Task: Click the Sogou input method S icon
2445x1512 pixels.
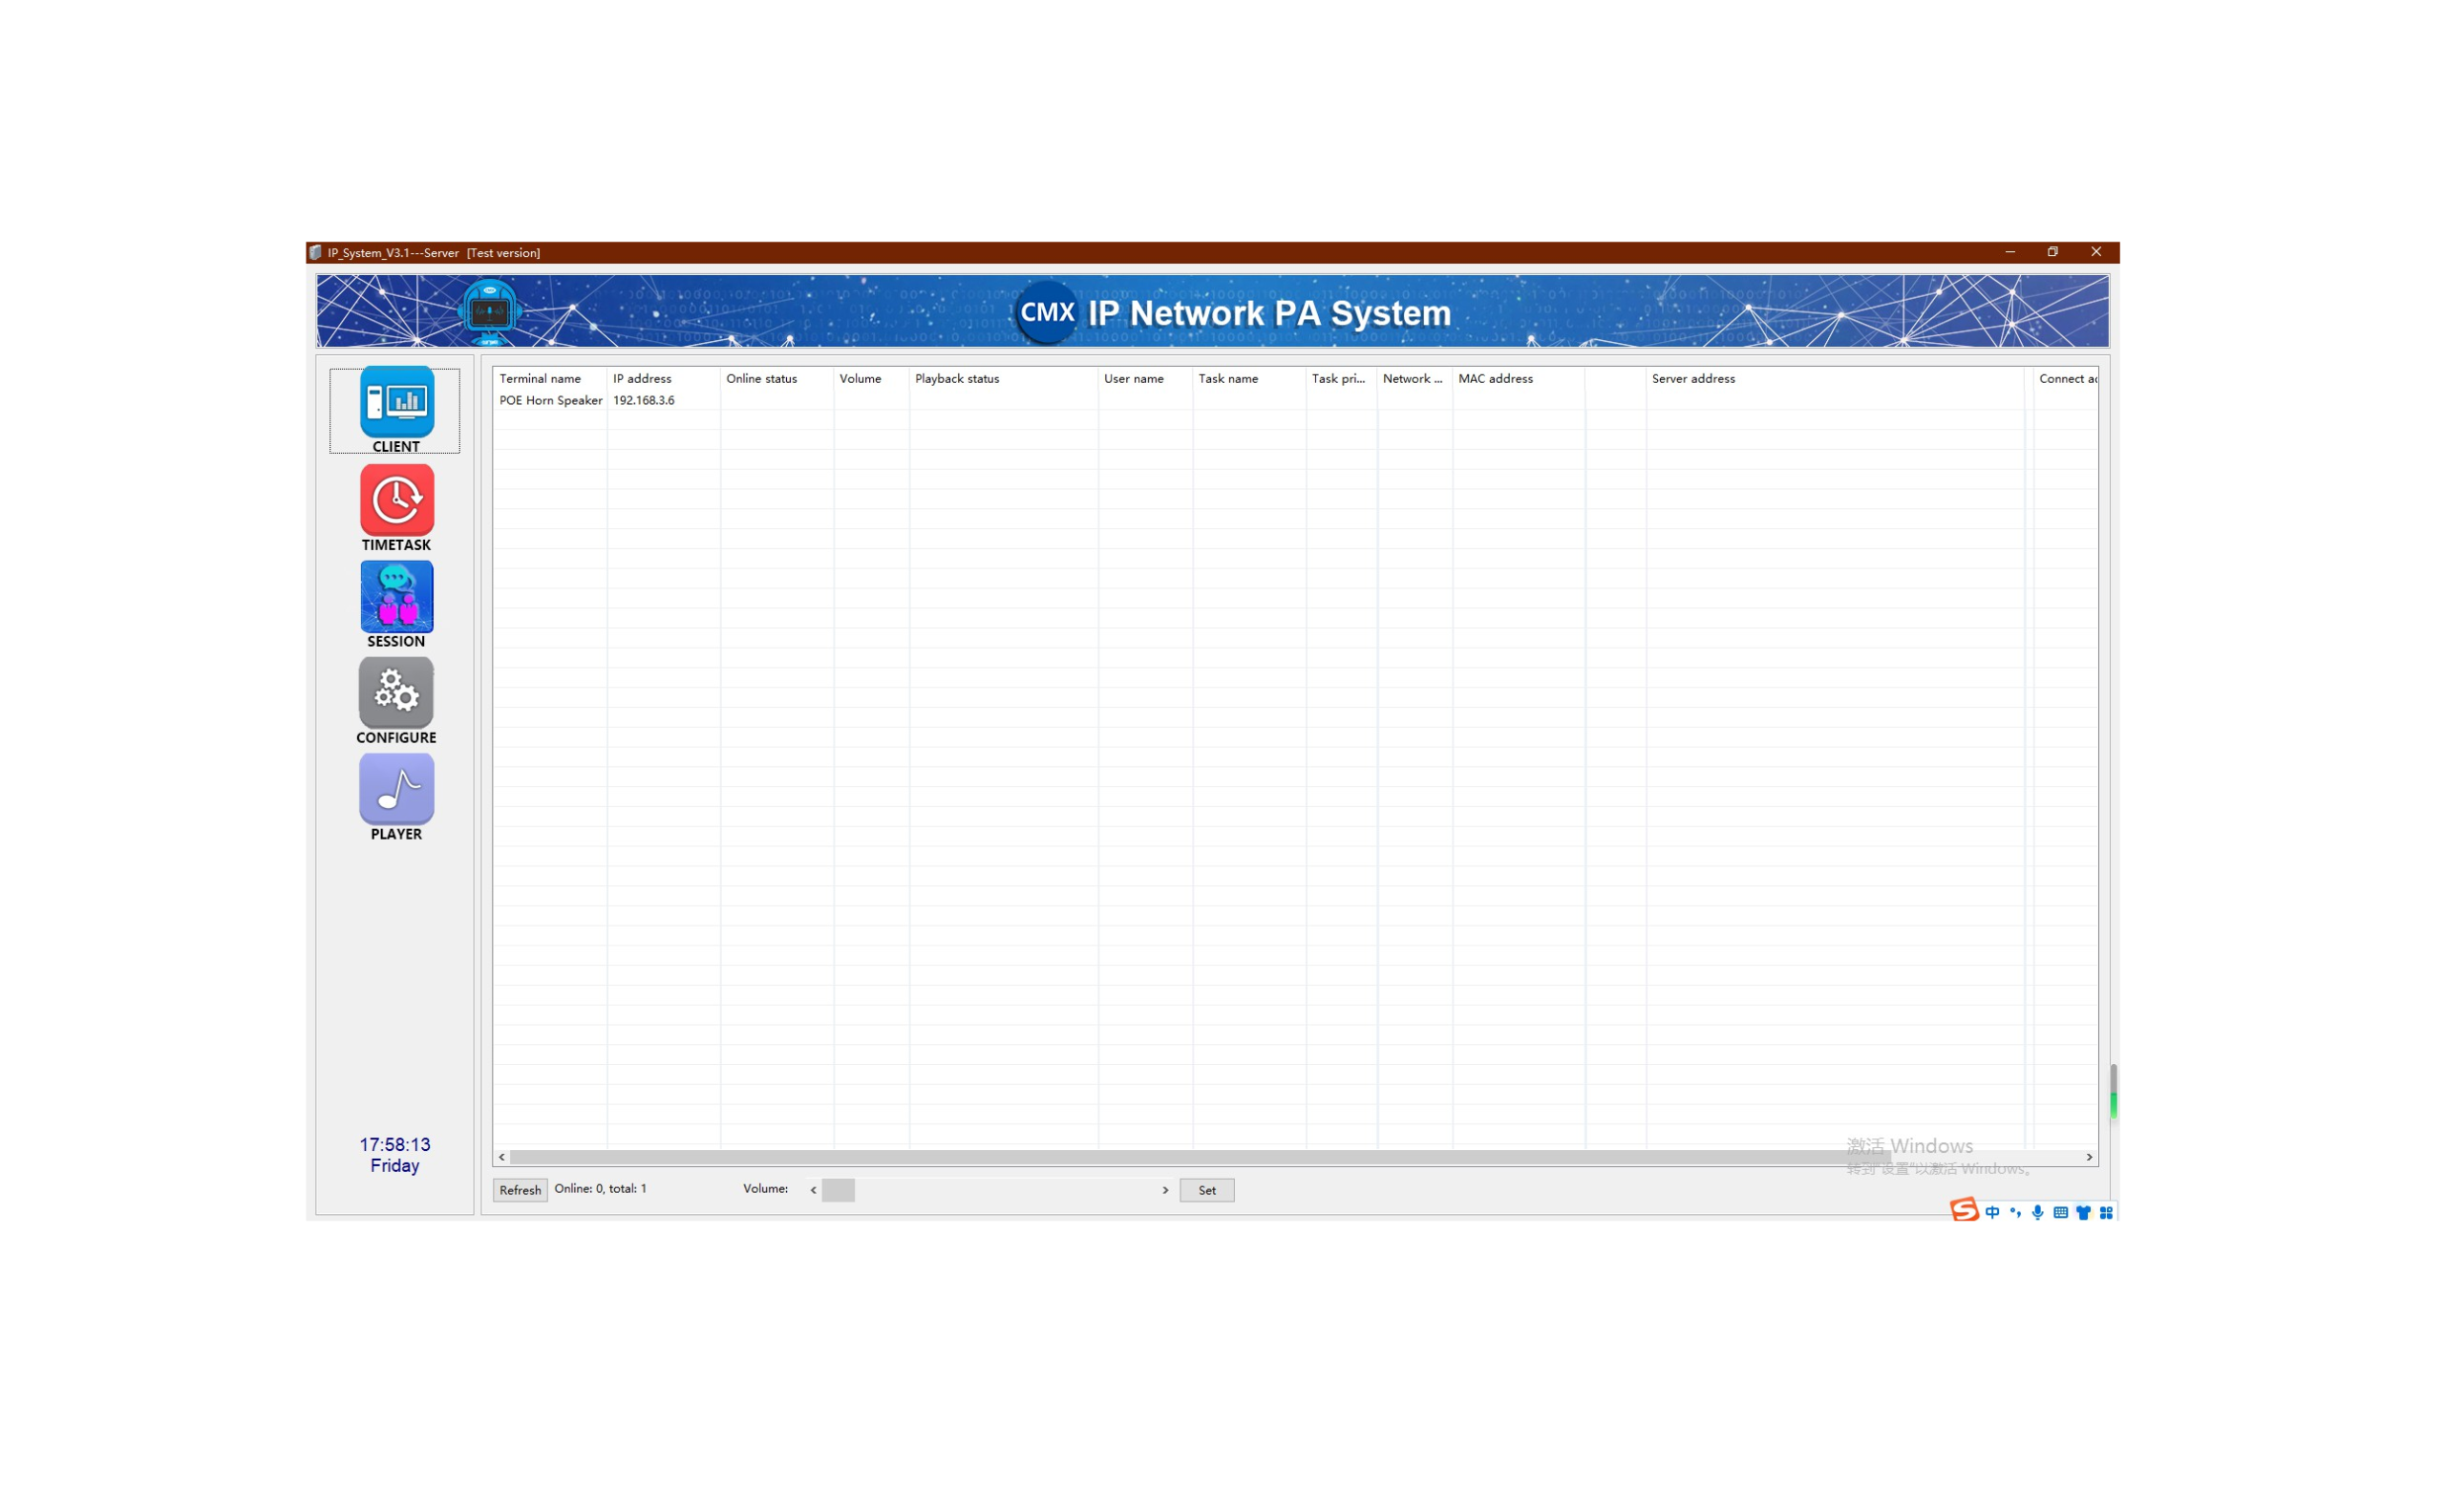Action: point(1963,1211)
